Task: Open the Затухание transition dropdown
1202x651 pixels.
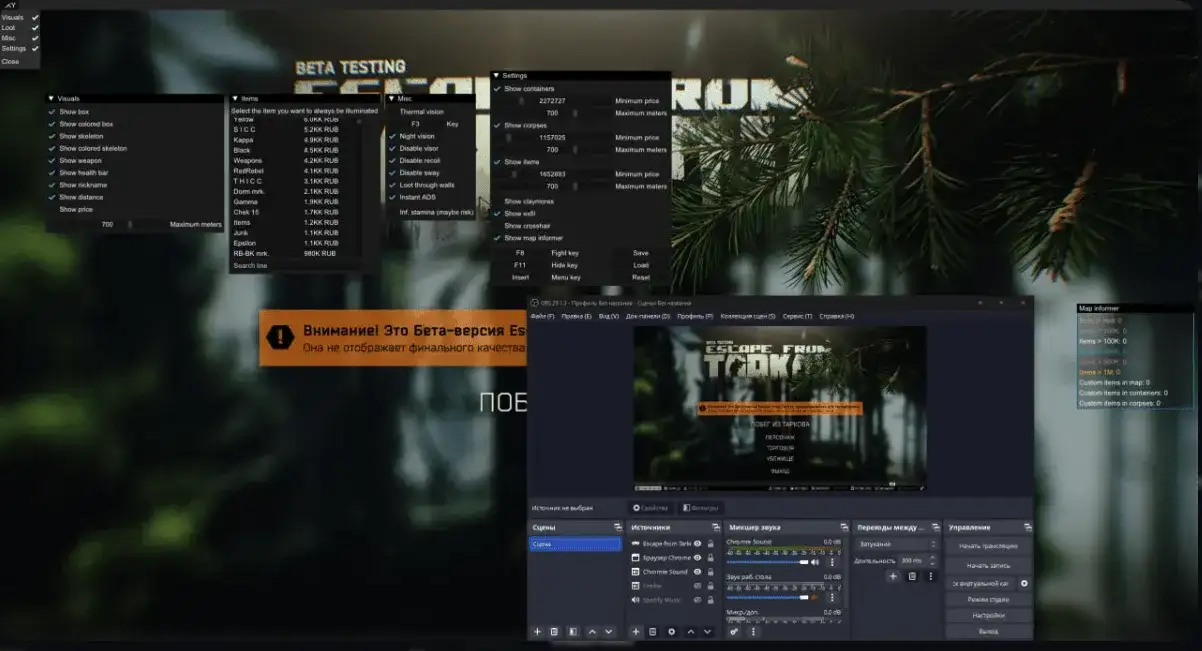Action: (x=897, y=544)
